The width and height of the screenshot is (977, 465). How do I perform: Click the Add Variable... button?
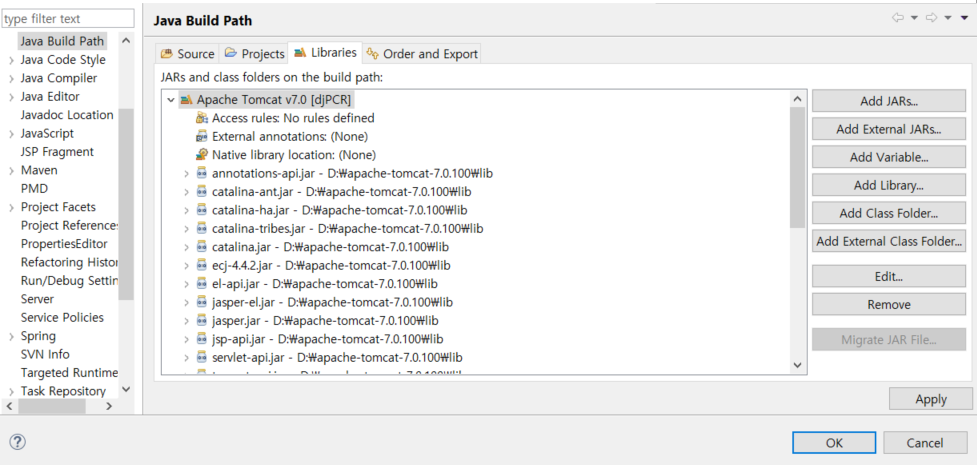[889, 157]
